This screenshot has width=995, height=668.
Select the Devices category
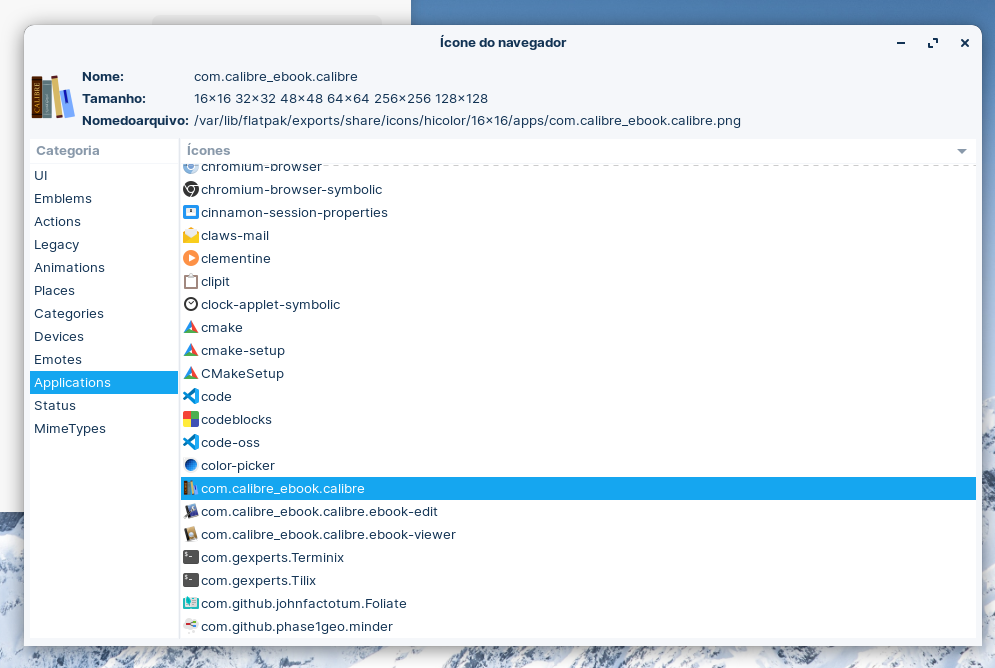point(58,336)
